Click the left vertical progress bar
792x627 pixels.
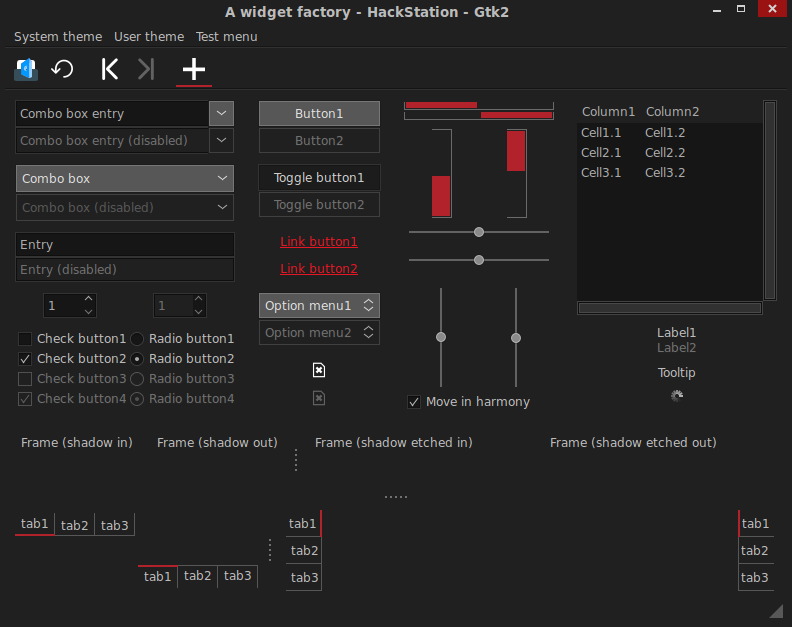point(441,173)
